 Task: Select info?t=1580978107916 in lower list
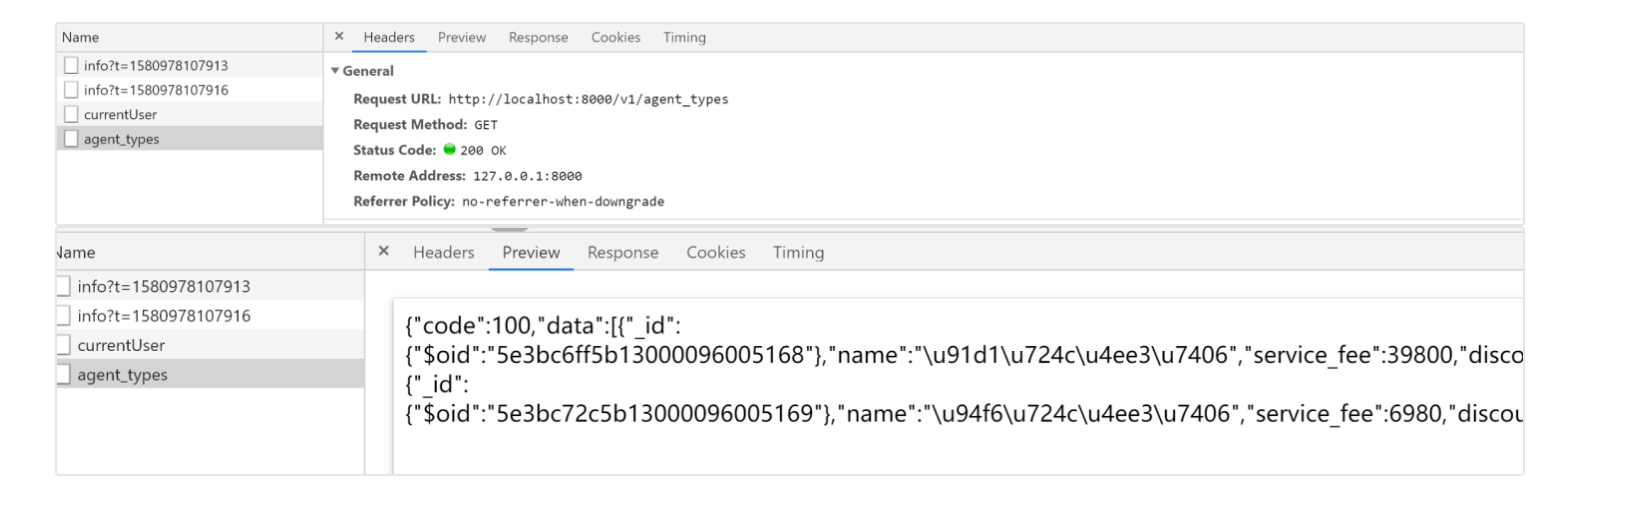[x=210, y=315]
